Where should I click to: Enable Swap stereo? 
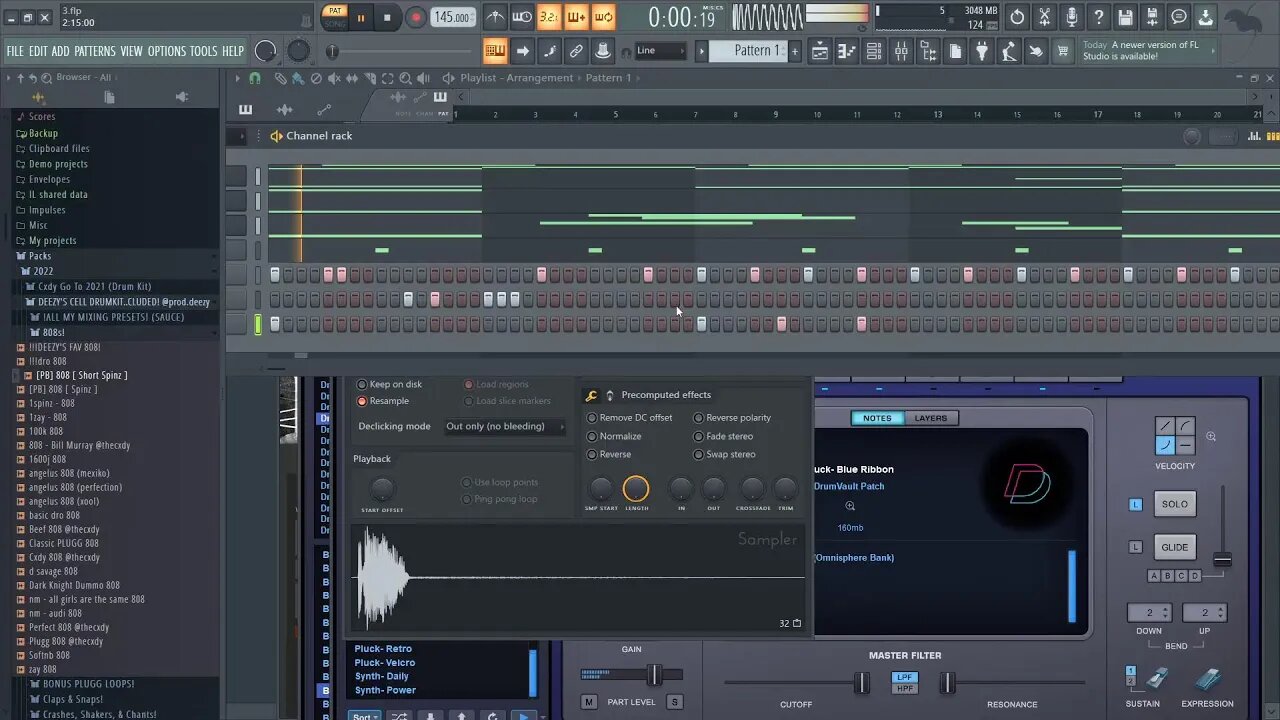tap(725, 454)
